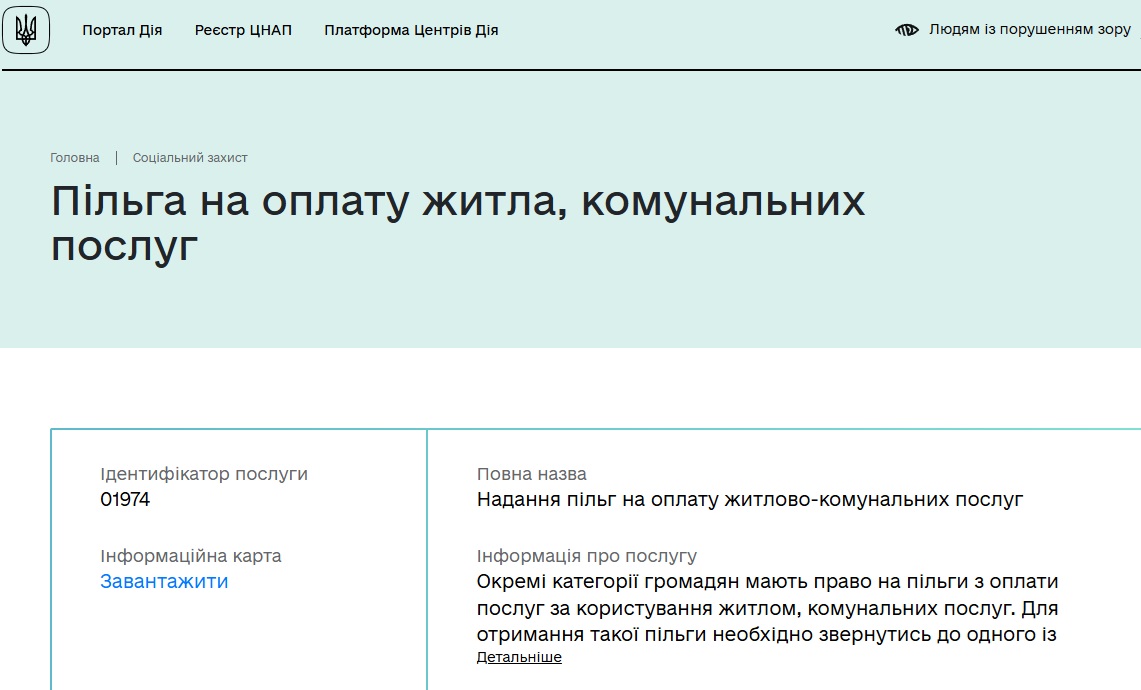
Task: Navigate to Головна via breadcrumb
Action: (75, 157)
